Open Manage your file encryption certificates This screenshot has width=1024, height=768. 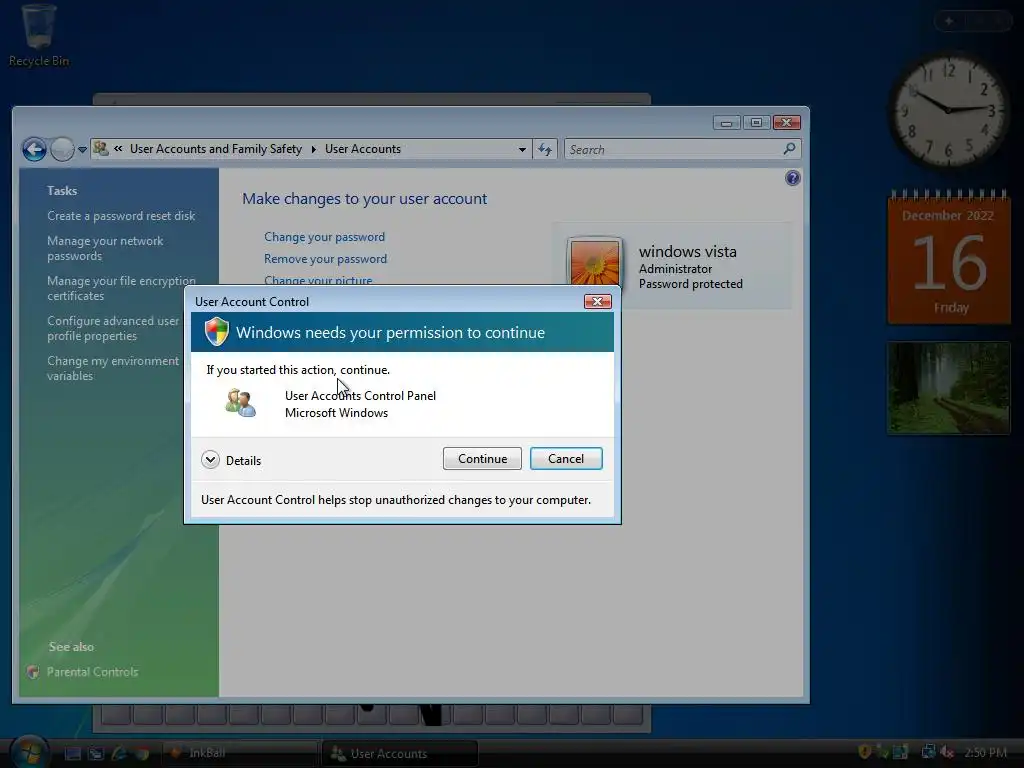(x=121, y=288)
